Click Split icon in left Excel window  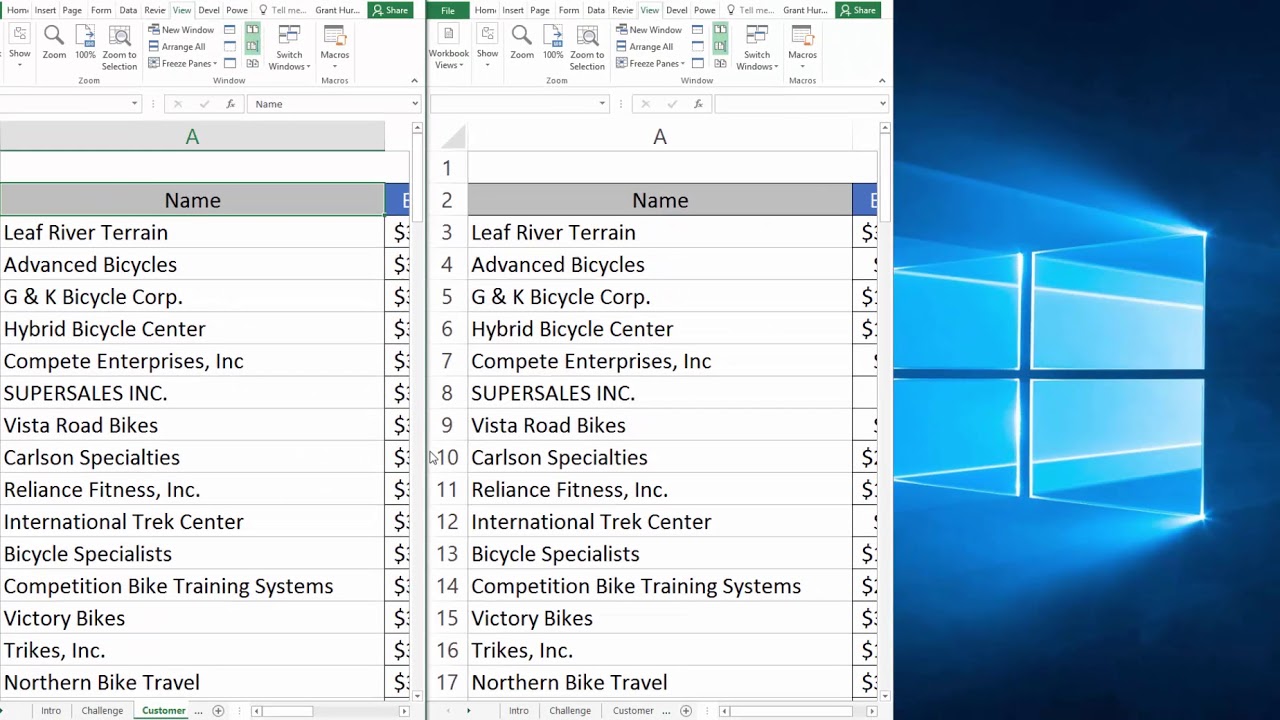click(x=230, y=30)
